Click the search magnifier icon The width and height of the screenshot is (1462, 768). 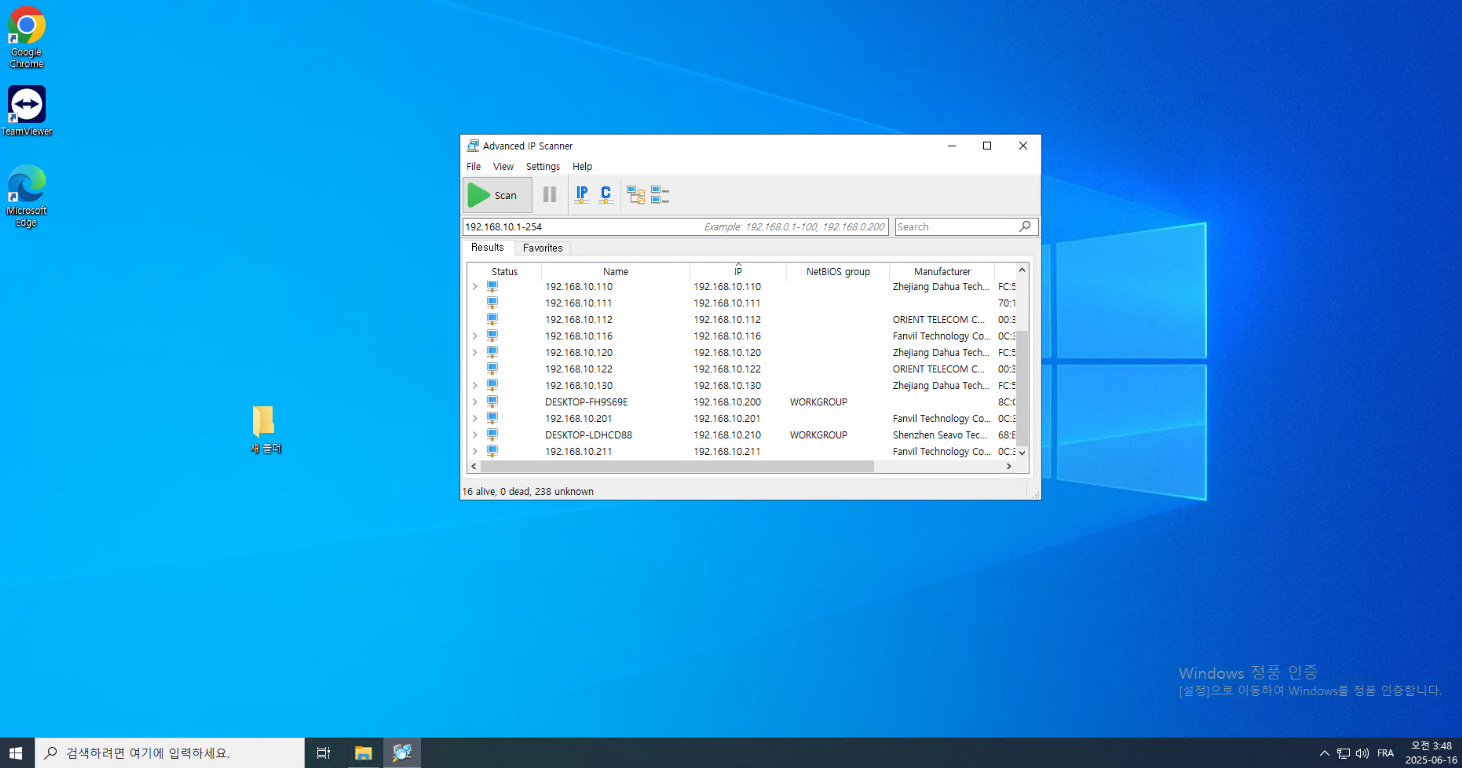pos(1025,227)
